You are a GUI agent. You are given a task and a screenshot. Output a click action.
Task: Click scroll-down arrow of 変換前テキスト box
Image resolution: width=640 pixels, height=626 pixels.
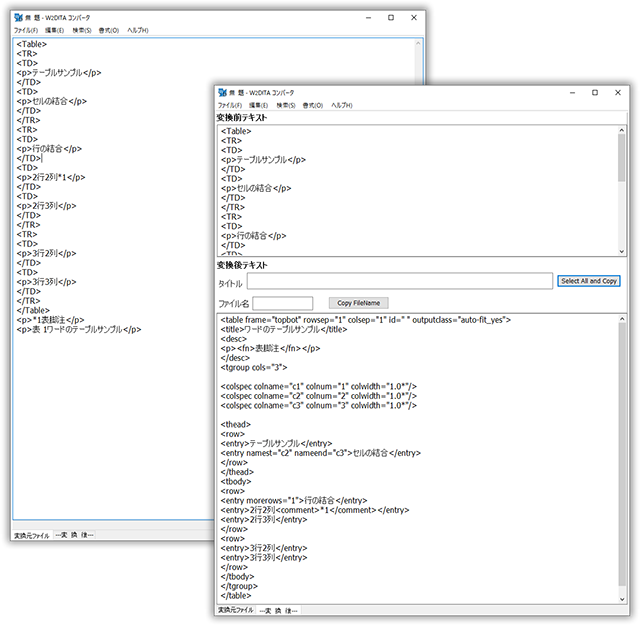pyautogui.click(x=622, y=252)
